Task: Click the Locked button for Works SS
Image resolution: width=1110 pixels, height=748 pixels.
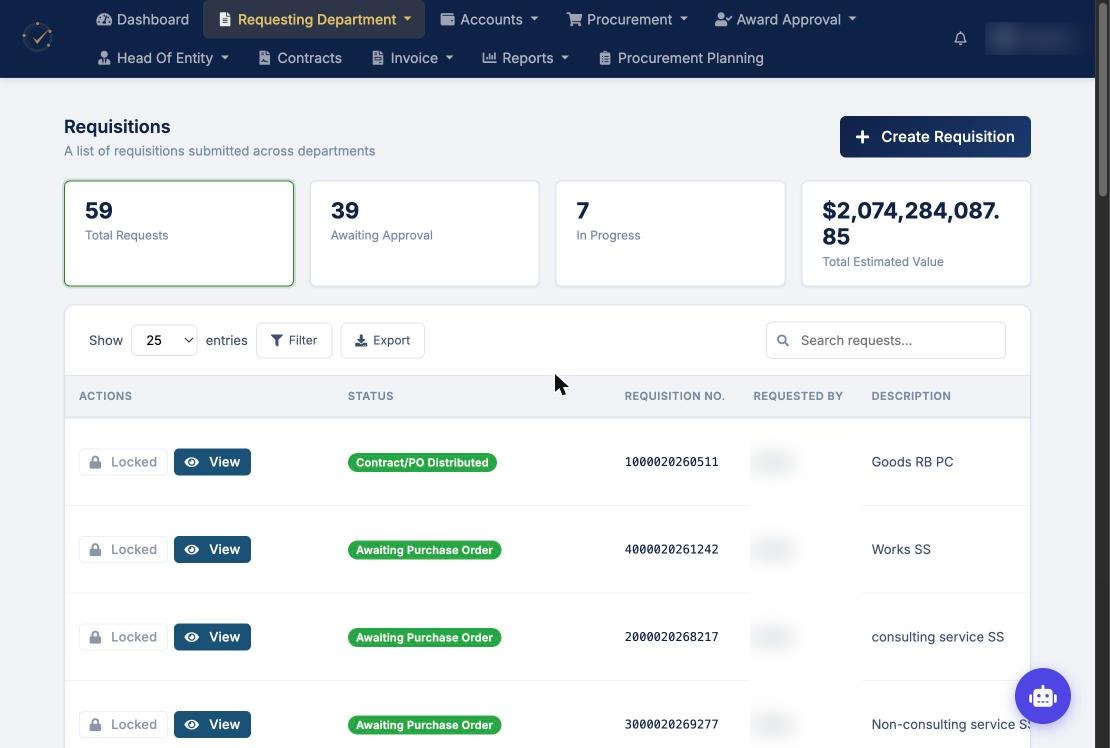Action: click(x=123, y=550)
